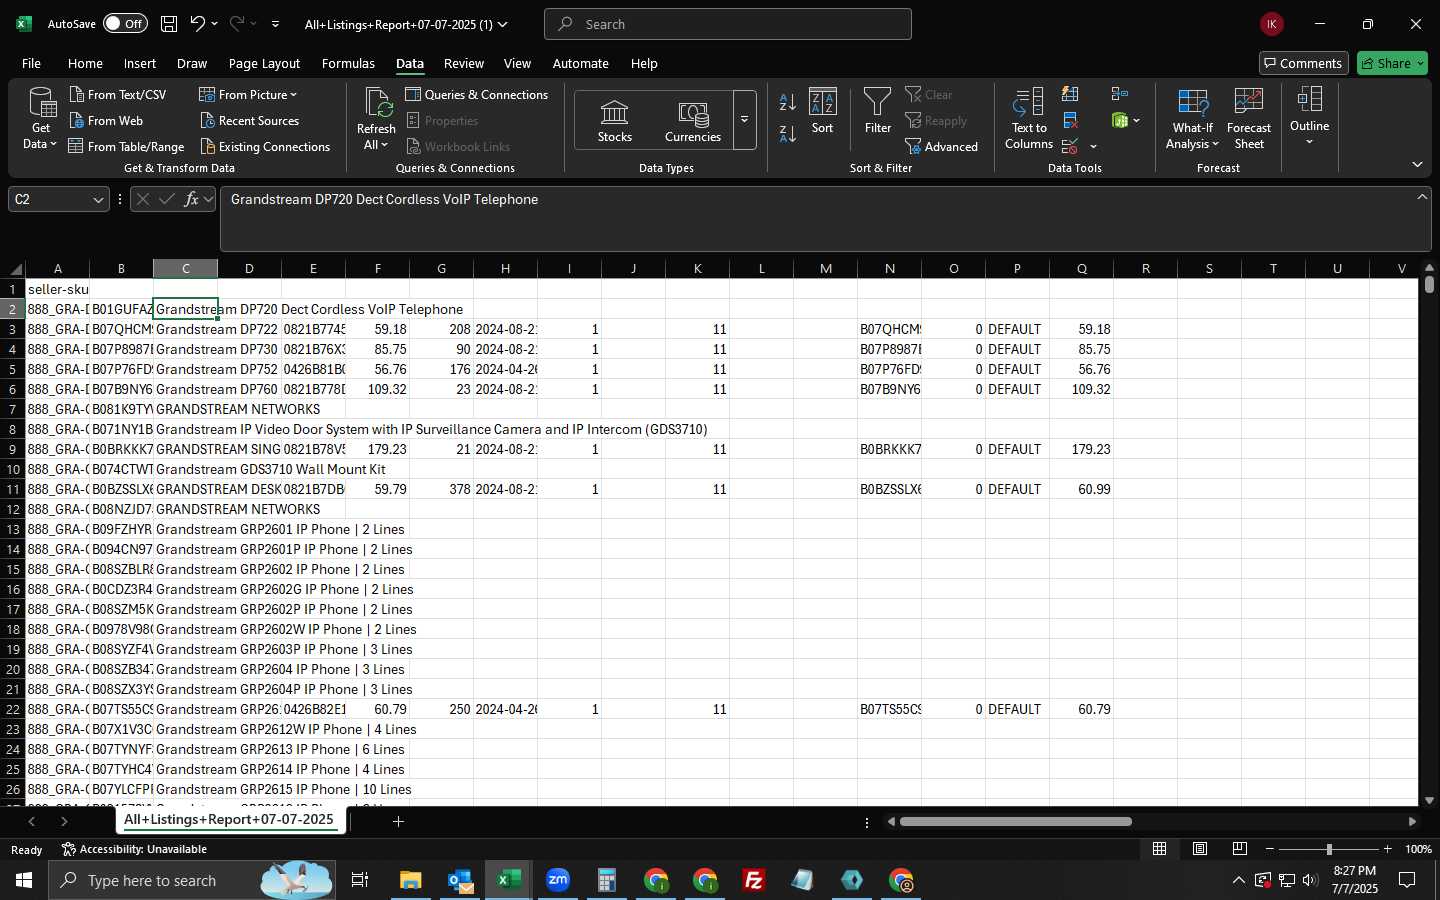Open Data Validation
The image size is (1440, 900).
point(1070,146)
